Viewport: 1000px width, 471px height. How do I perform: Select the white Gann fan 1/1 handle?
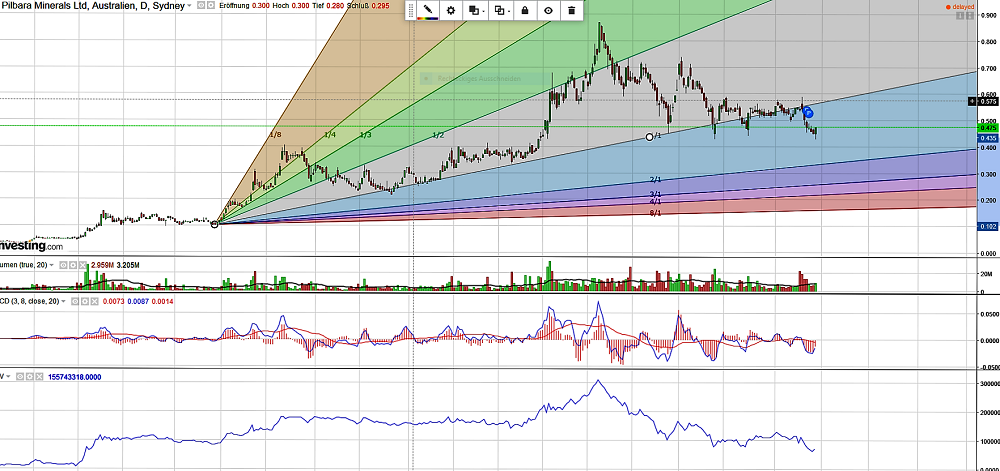click(650, 136)
